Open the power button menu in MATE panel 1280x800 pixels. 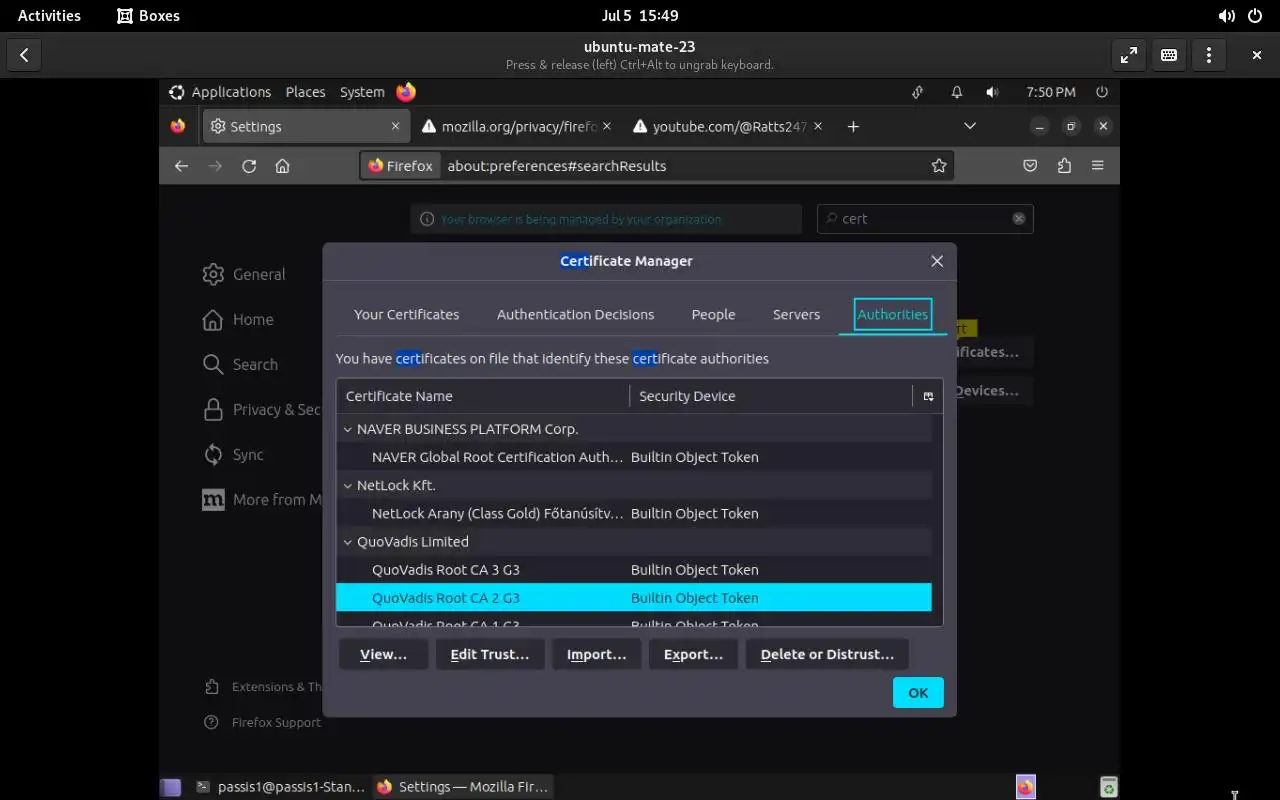click(1102, 92)
